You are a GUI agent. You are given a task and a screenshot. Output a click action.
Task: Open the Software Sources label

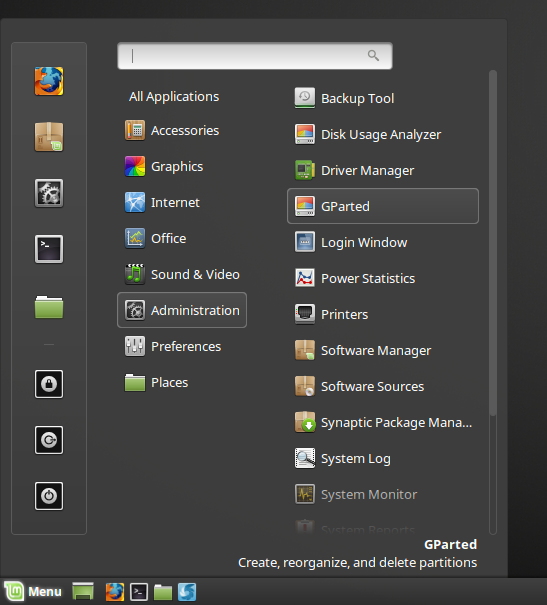372,386
